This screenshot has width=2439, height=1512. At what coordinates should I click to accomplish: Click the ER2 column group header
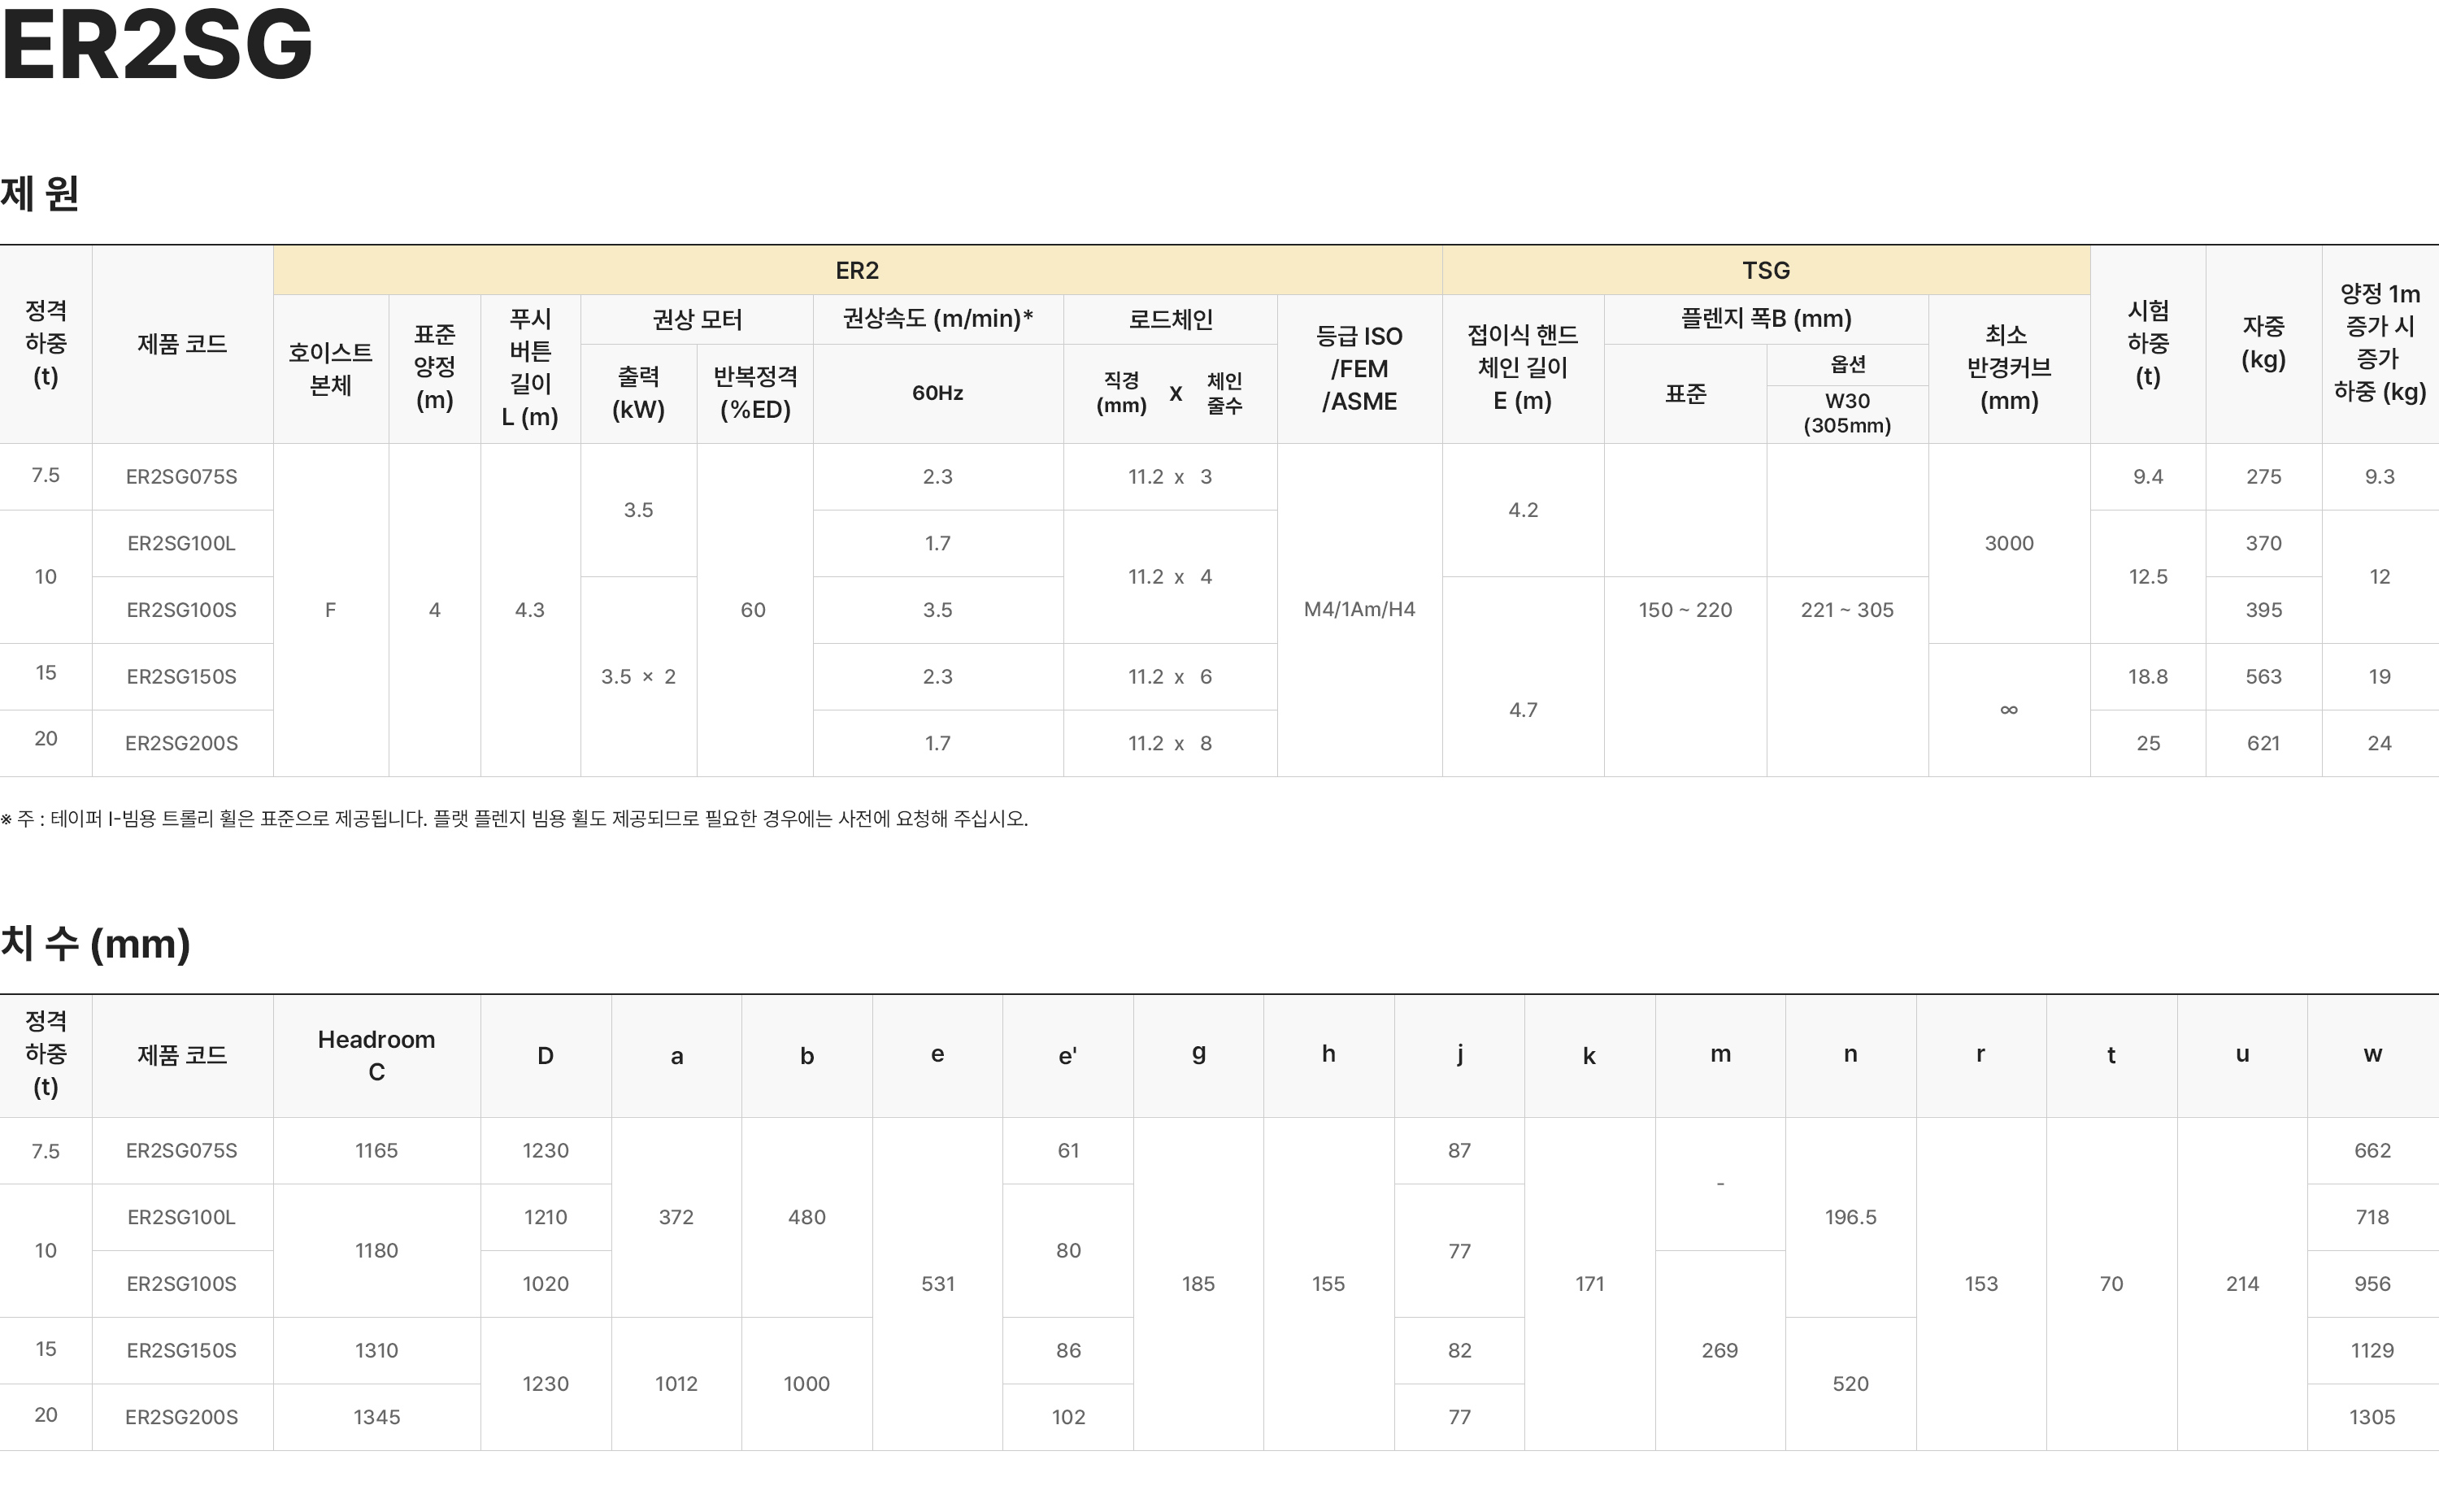(857, 270)
